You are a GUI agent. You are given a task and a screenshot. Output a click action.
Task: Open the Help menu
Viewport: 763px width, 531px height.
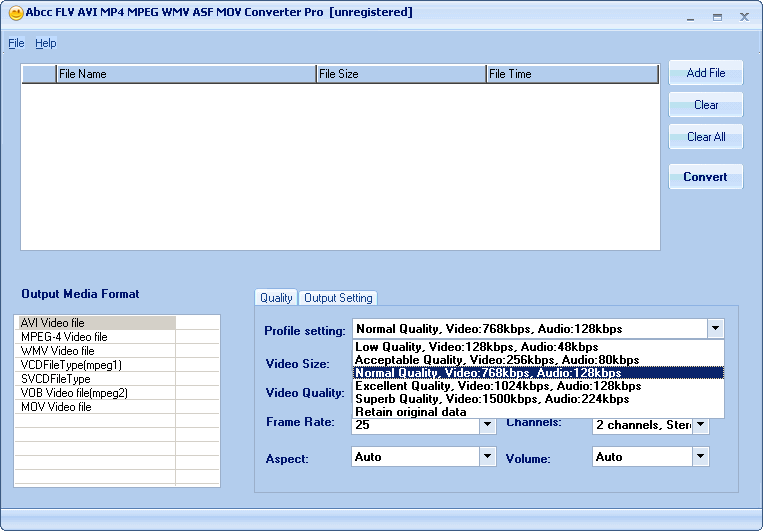click(46, 43)
